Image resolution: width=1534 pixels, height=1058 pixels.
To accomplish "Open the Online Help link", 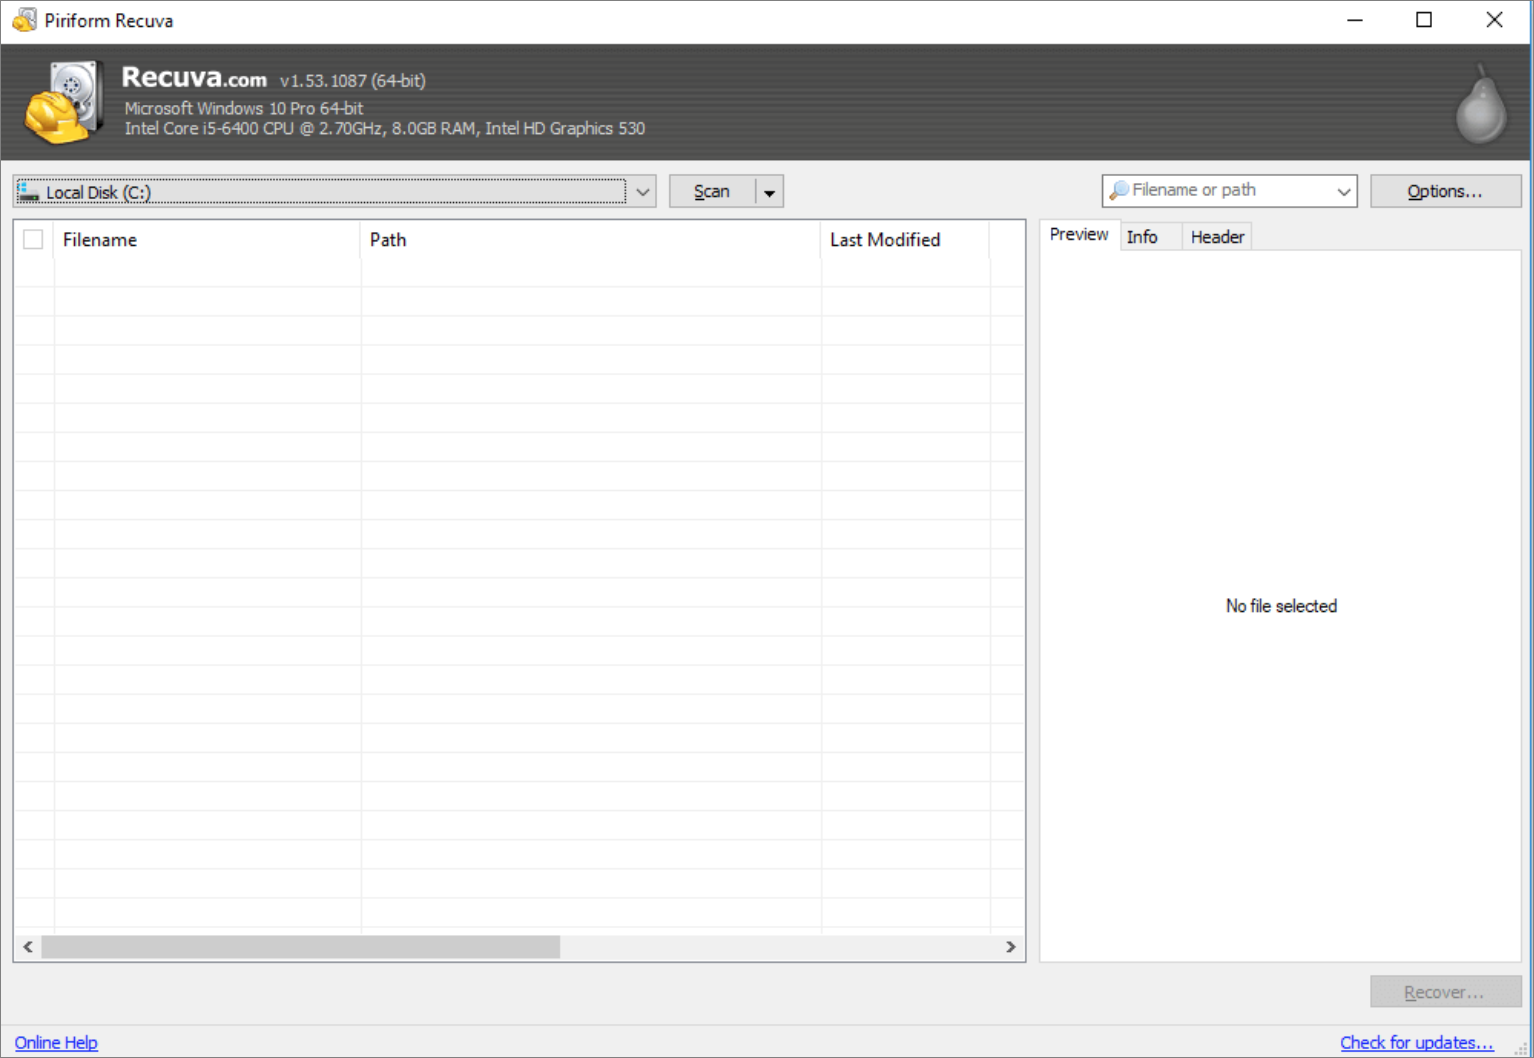I will 56,1042.
